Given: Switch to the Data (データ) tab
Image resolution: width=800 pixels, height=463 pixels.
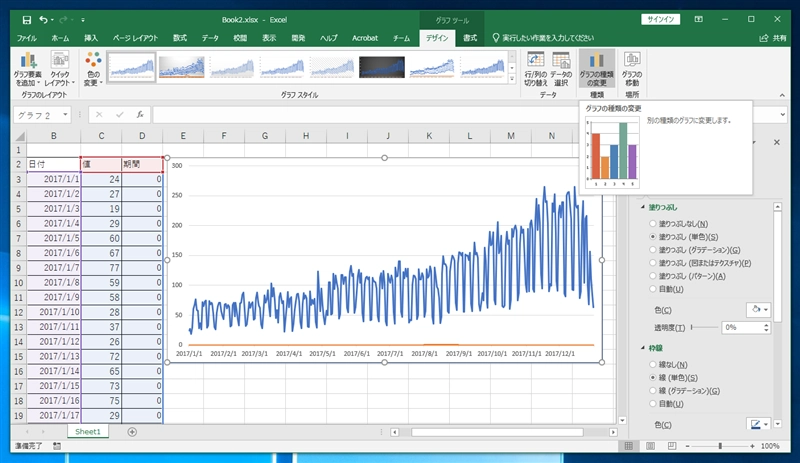Looking at the screenshot, I should click(x=210, y=38).
